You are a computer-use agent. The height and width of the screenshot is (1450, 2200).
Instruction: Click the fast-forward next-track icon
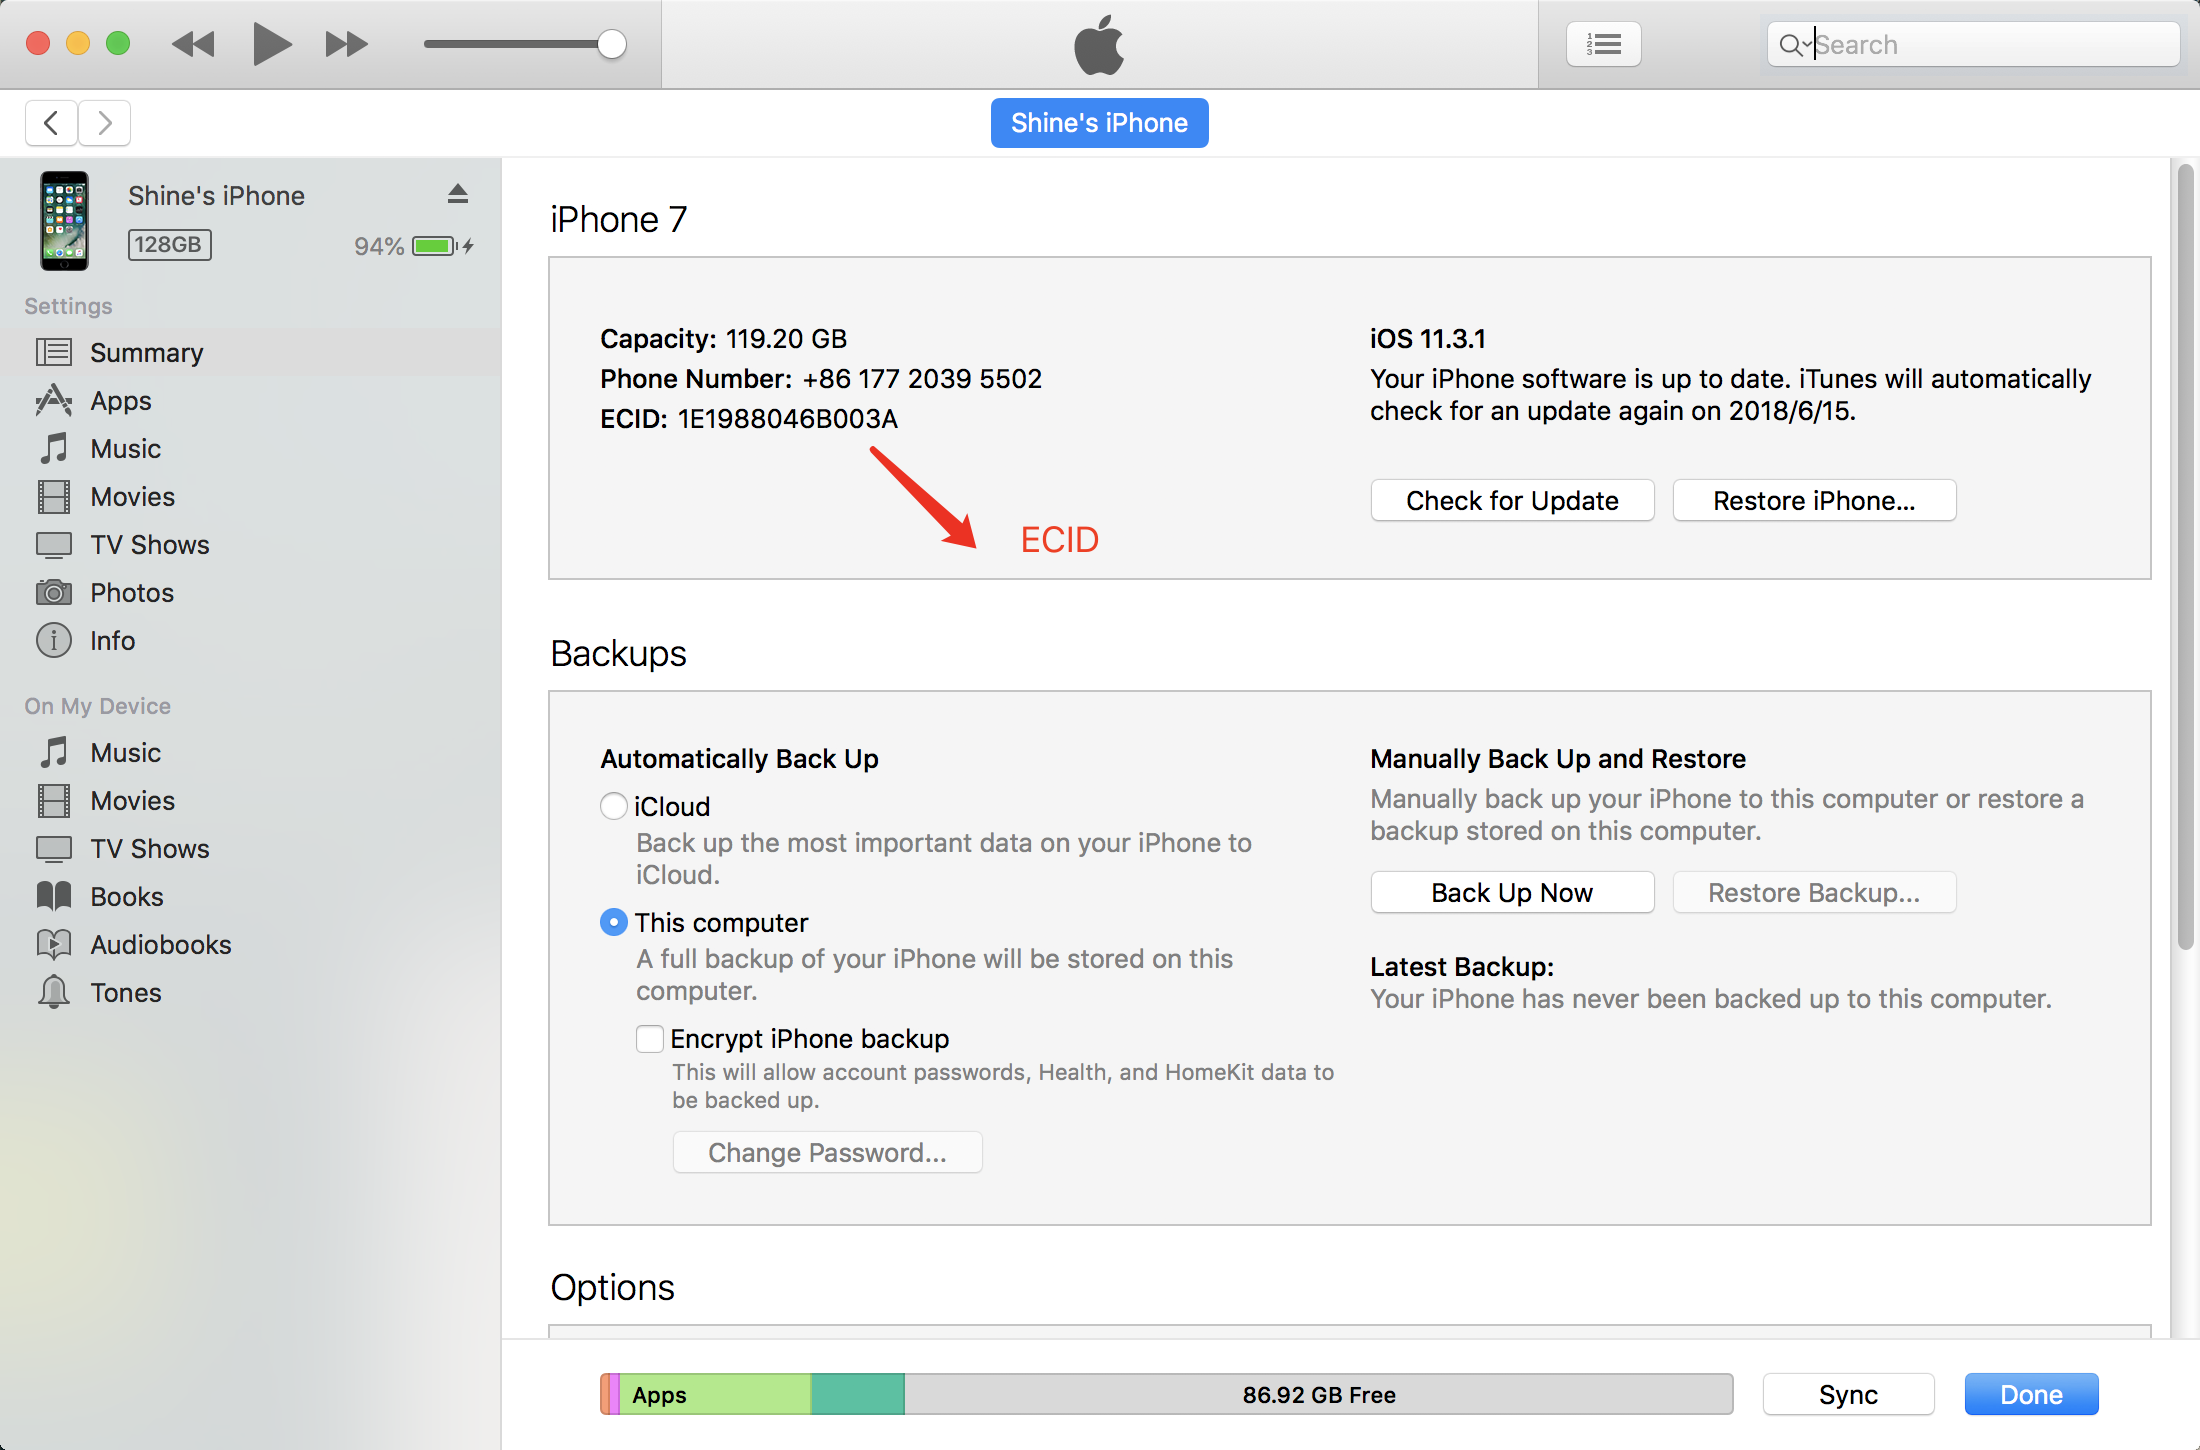pyautogui.click(x=346, y=44)
